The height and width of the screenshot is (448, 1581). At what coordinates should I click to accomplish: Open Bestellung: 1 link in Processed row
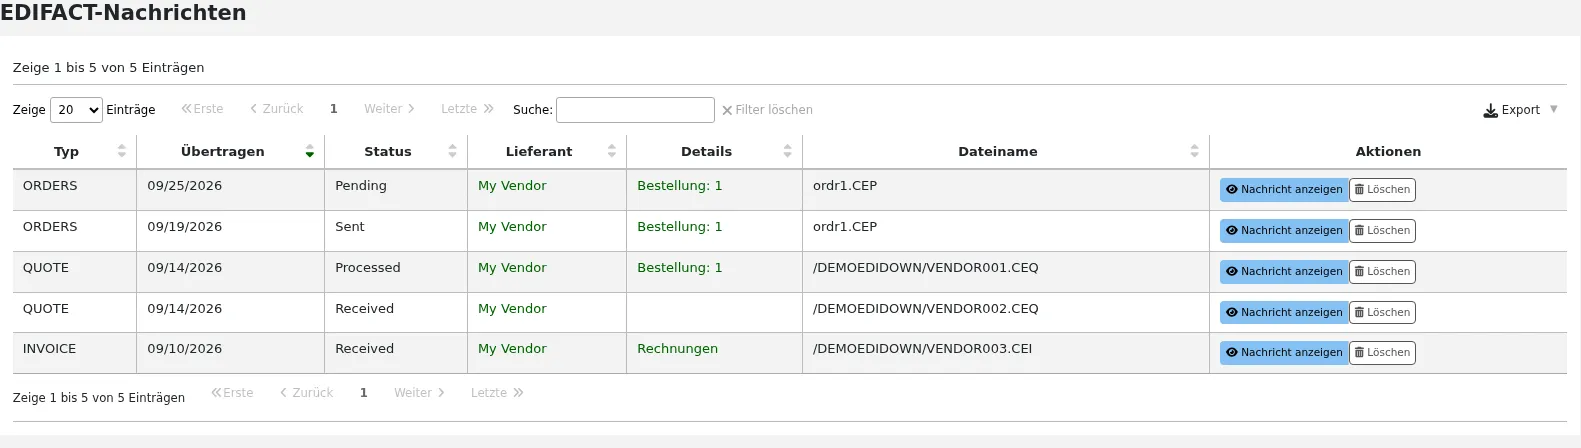(679, 268)
